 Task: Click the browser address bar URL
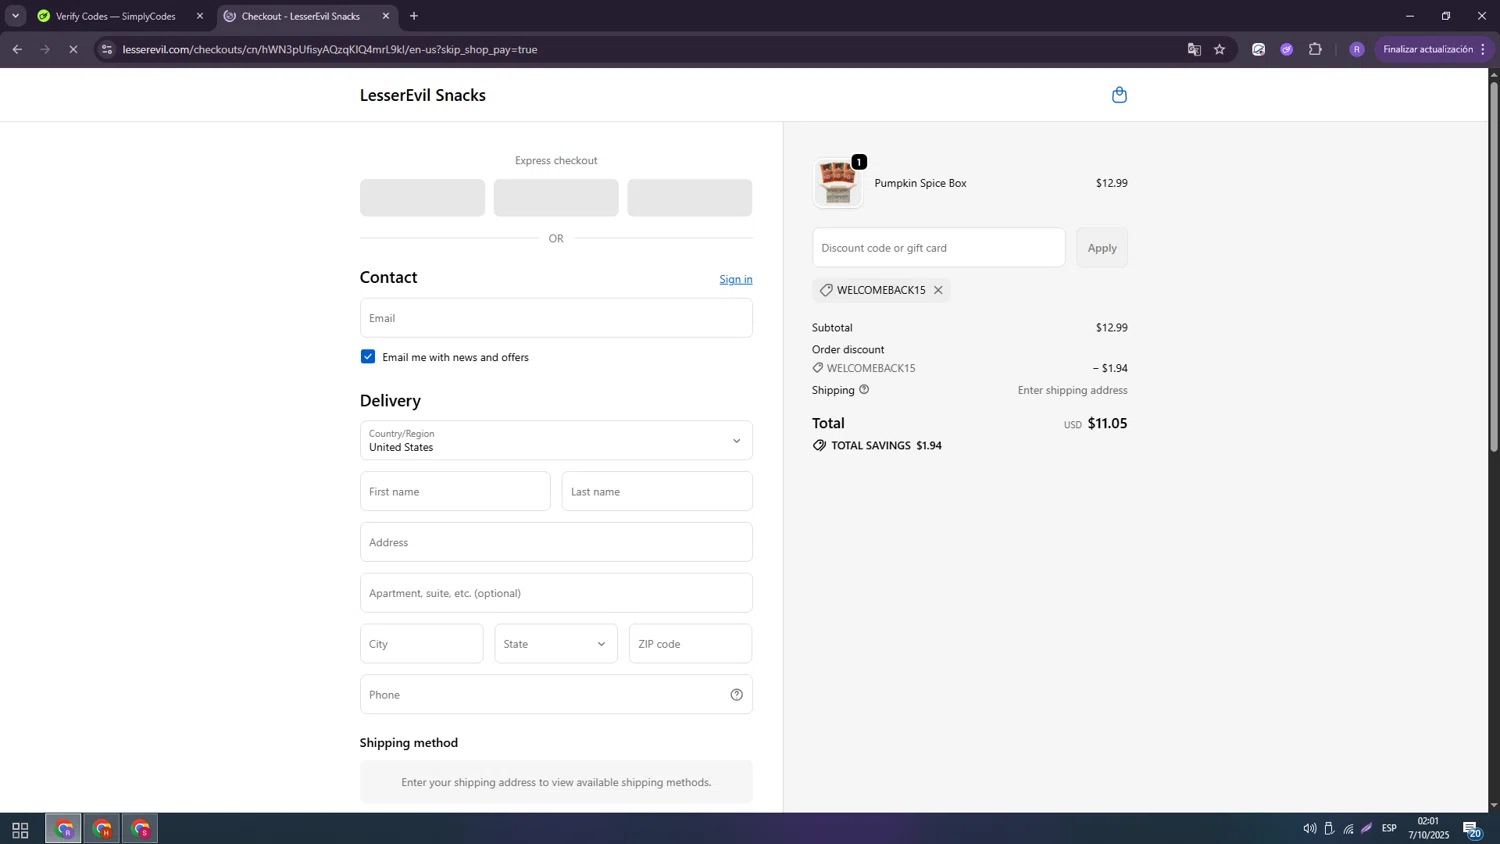pos(330,49)
